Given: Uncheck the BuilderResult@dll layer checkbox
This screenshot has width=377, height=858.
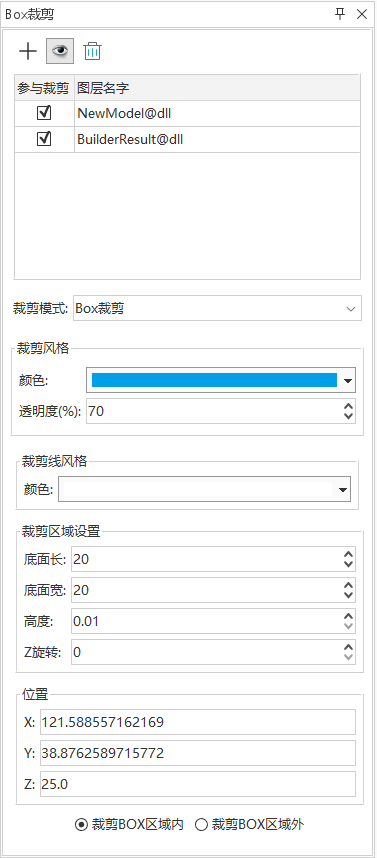Looking at the screenshot, I should (44, 139).
